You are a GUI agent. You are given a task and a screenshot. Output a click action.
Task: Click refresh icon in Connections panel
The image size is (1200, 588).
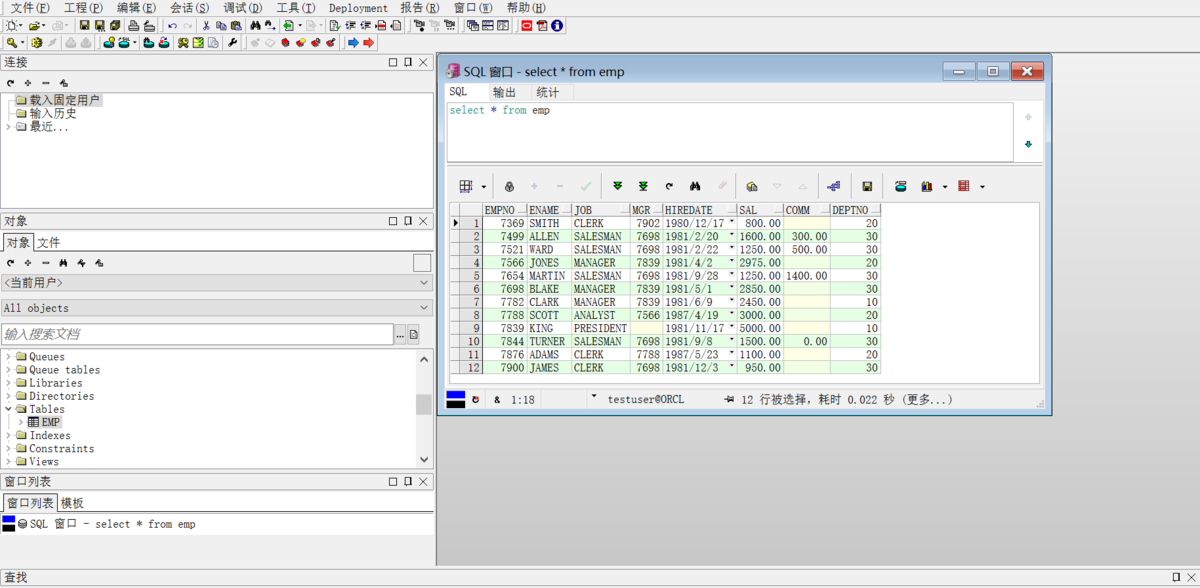point(11,83)
